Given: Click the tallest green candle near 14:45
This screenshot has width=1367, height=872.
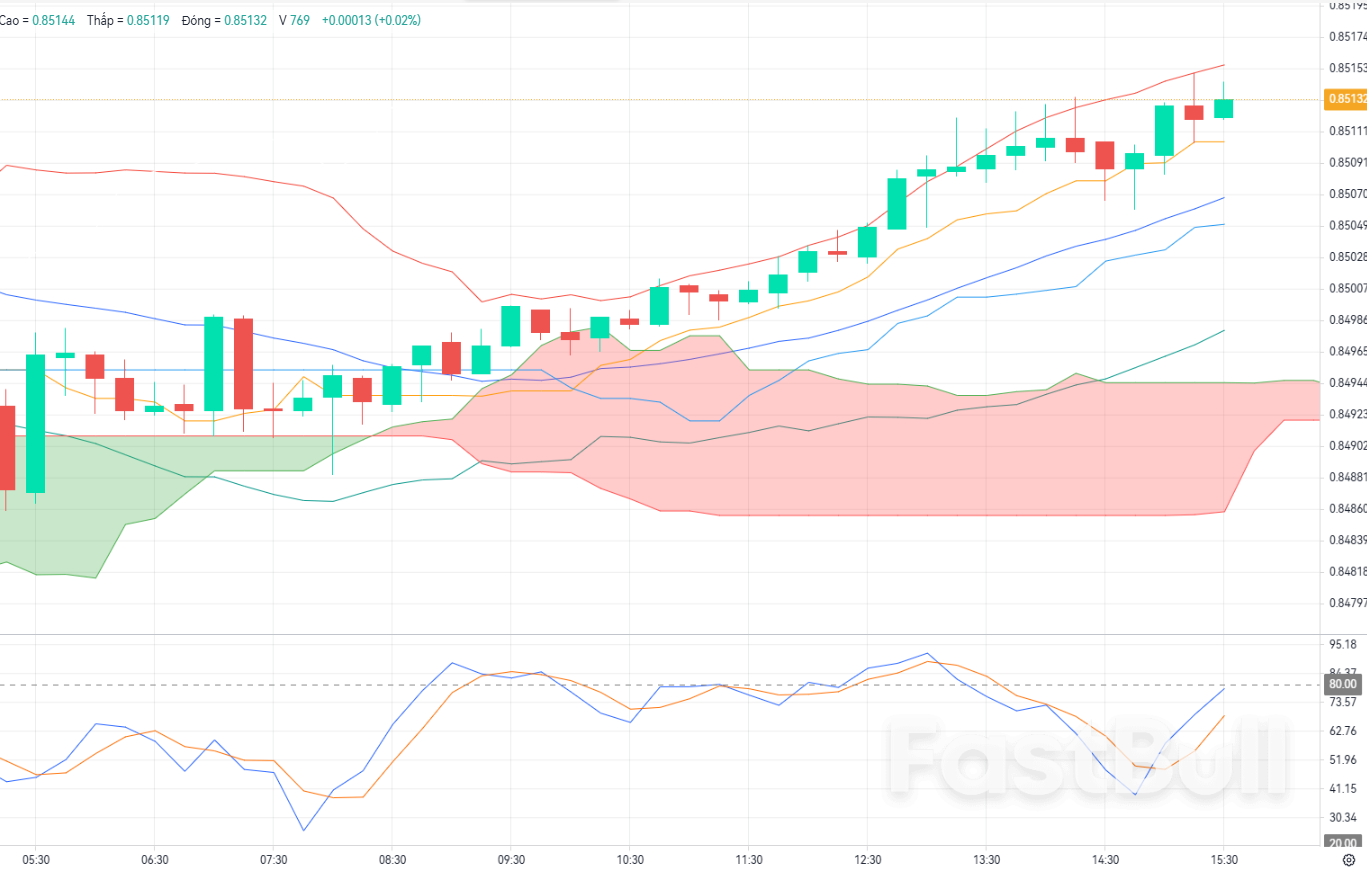Looking at the screenshot, I should coord(1164,130).
